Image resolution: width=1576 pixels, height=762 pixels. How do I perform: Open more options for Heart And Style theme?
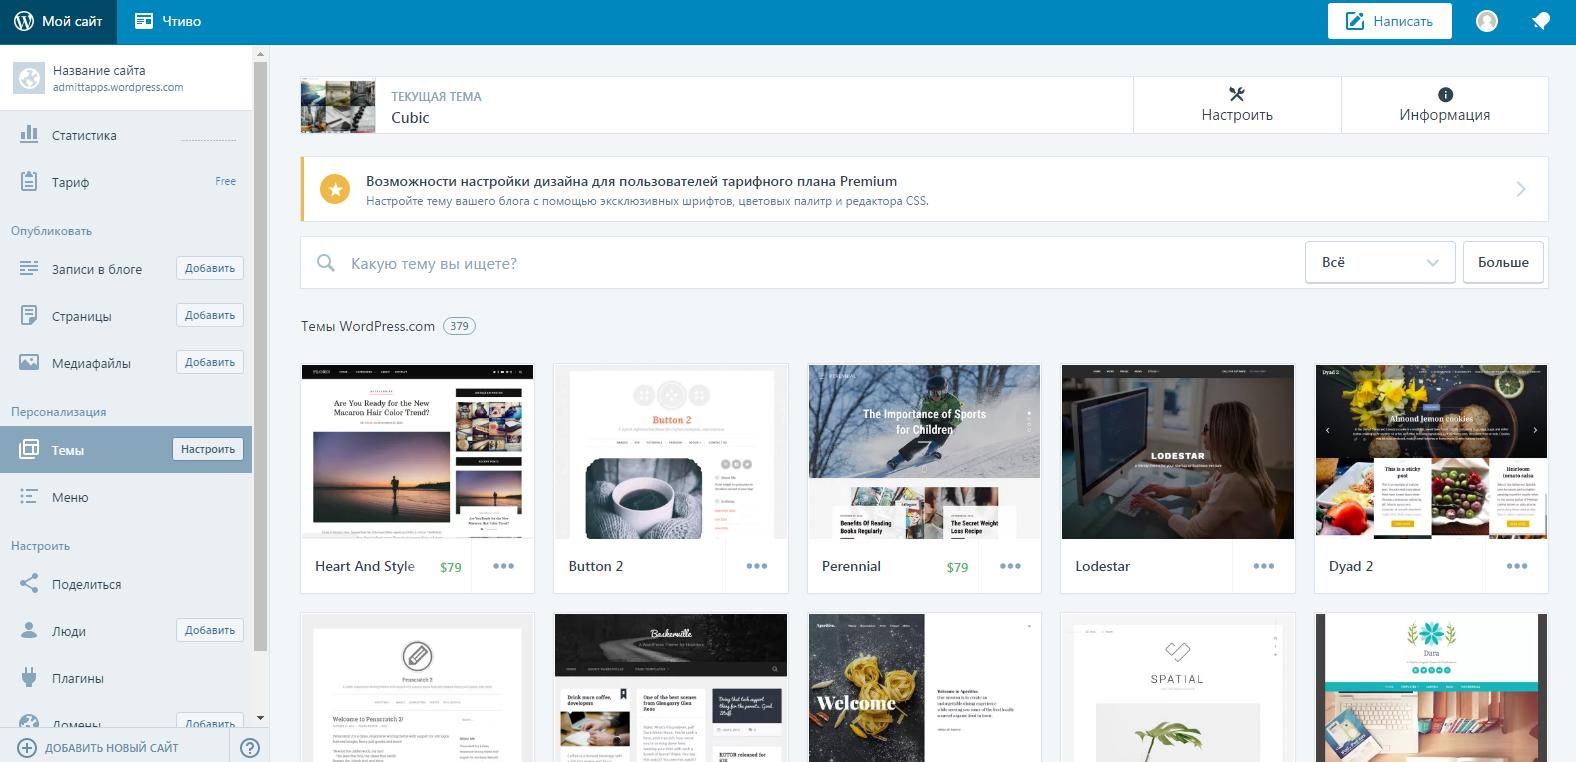point(503,566)
